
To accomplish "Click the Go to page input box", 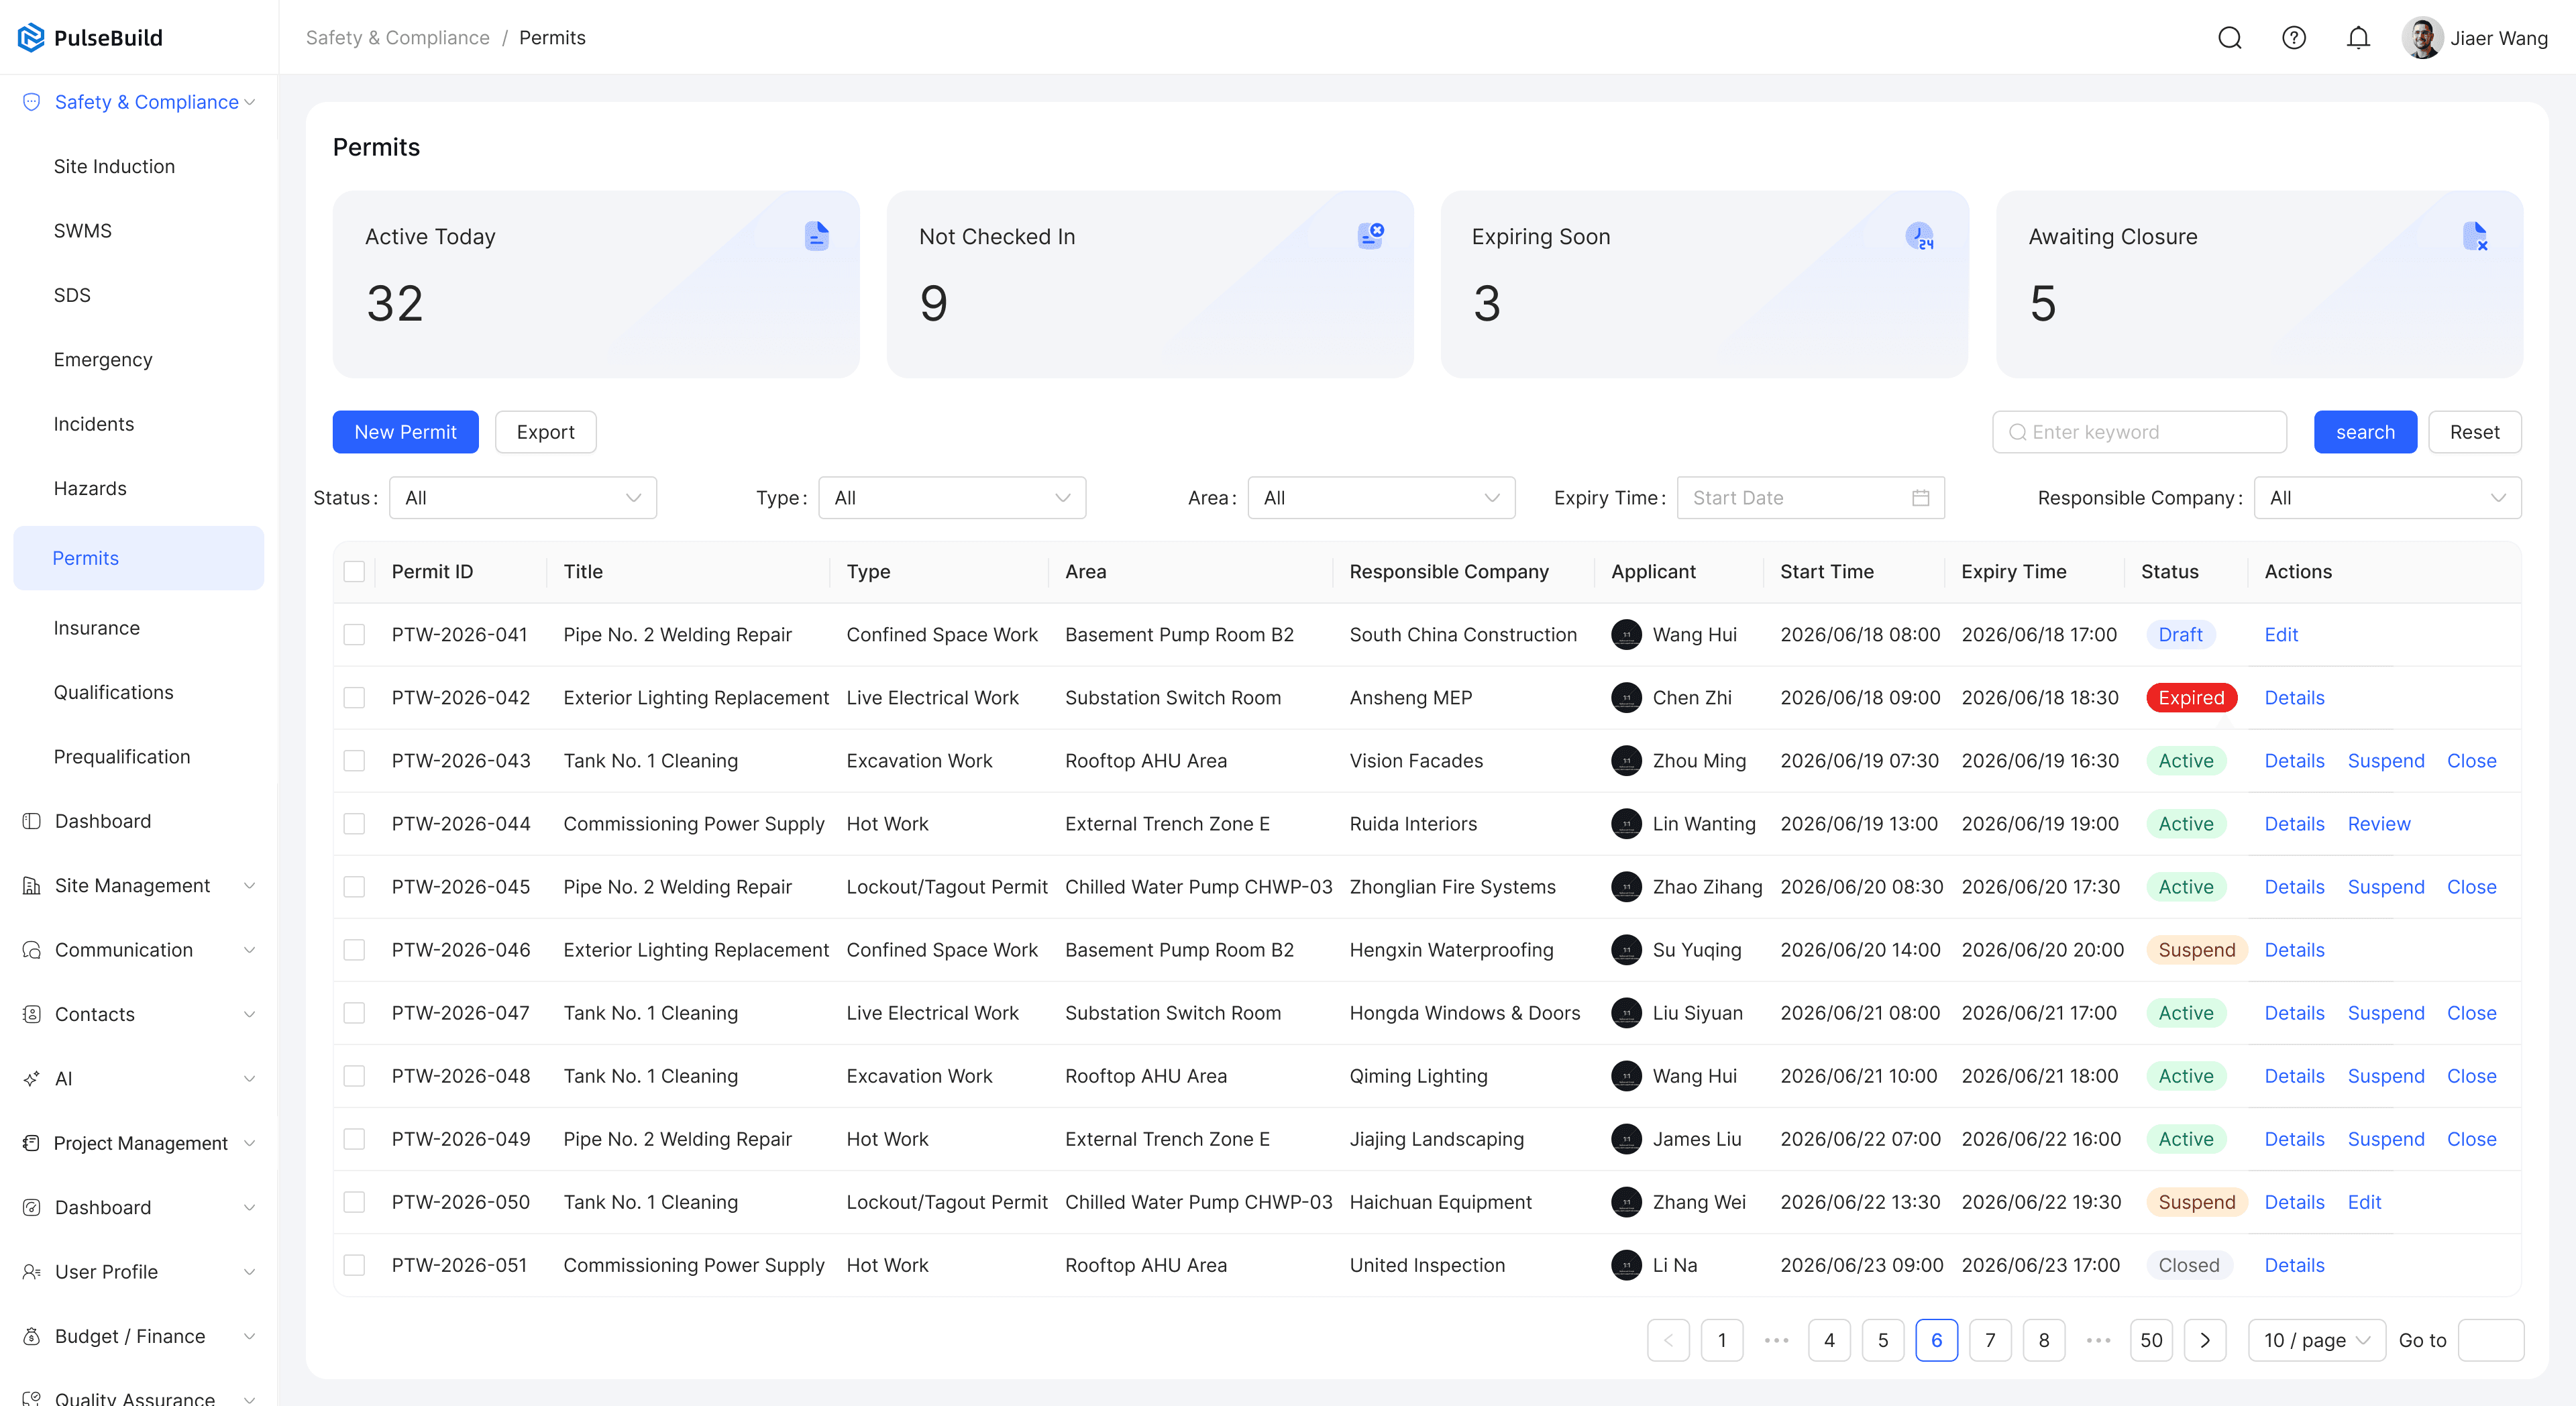I will point(2490,1340).
